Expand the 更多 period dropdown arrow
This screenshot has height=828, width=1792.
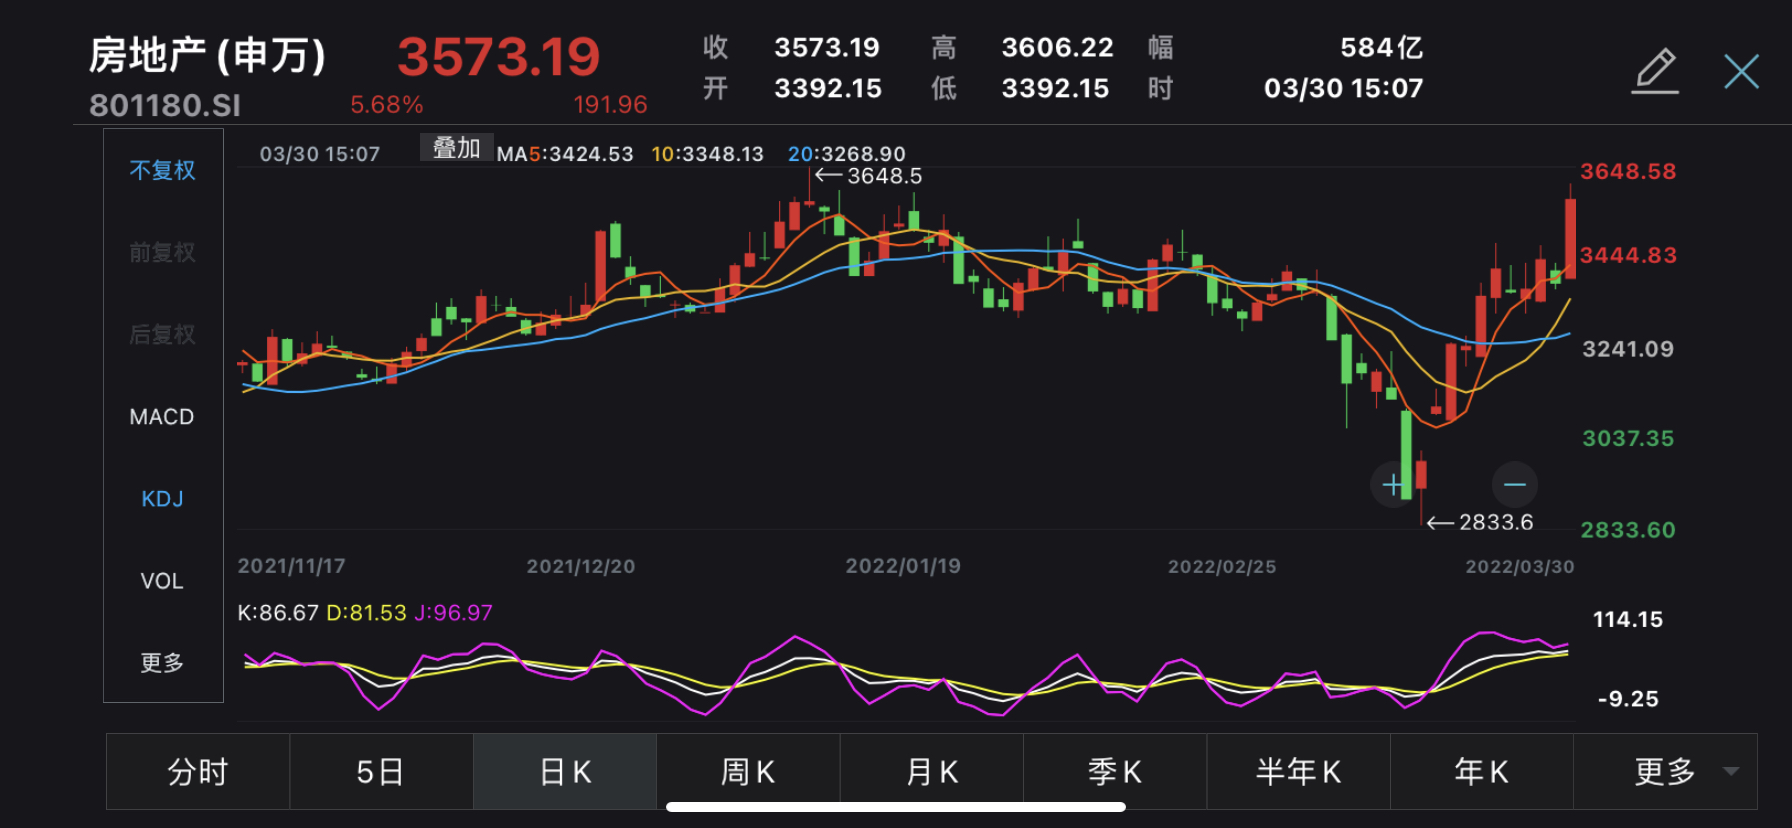1731,771
